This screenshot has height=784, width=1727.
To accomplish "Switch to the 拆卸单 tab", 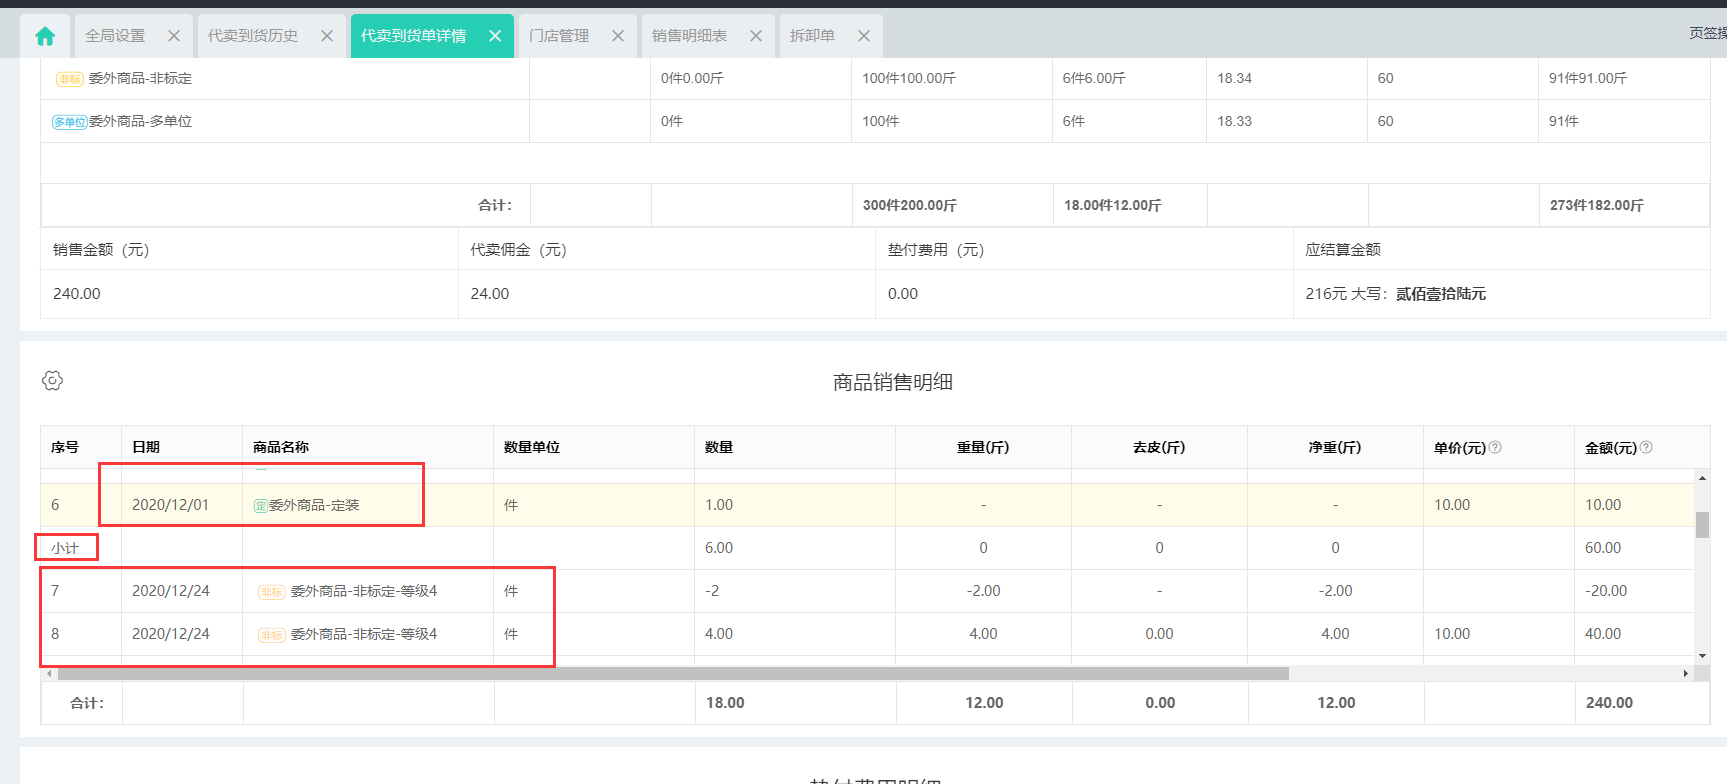I will pos(812,36).
